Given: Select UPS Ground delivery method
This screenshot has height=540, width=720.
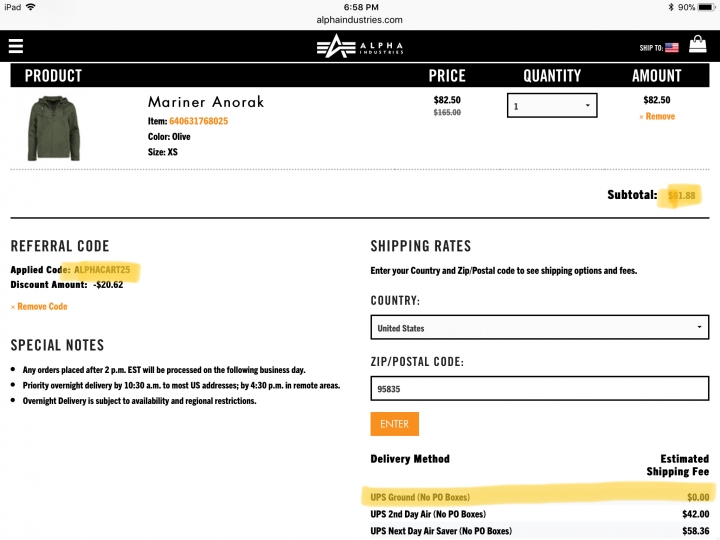Looking at the screenshot, I should click(x=540, y=497).
